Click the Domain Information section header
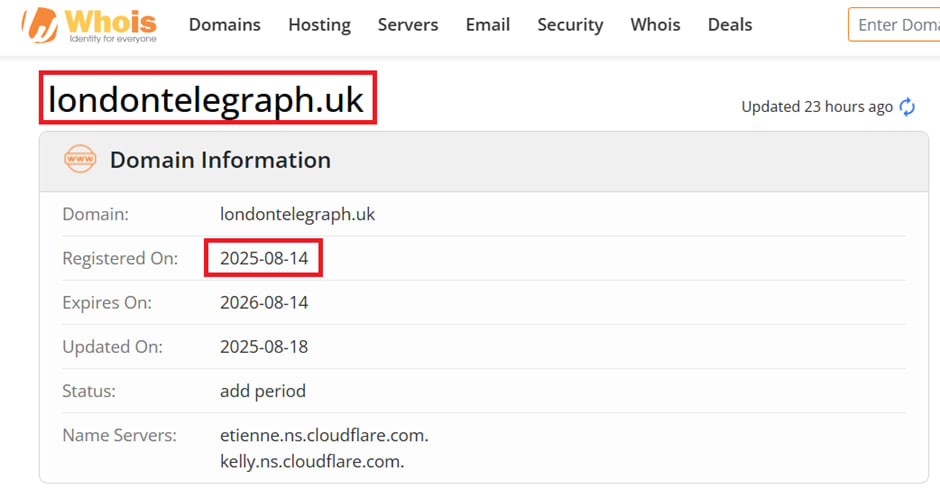 [220, 160]
